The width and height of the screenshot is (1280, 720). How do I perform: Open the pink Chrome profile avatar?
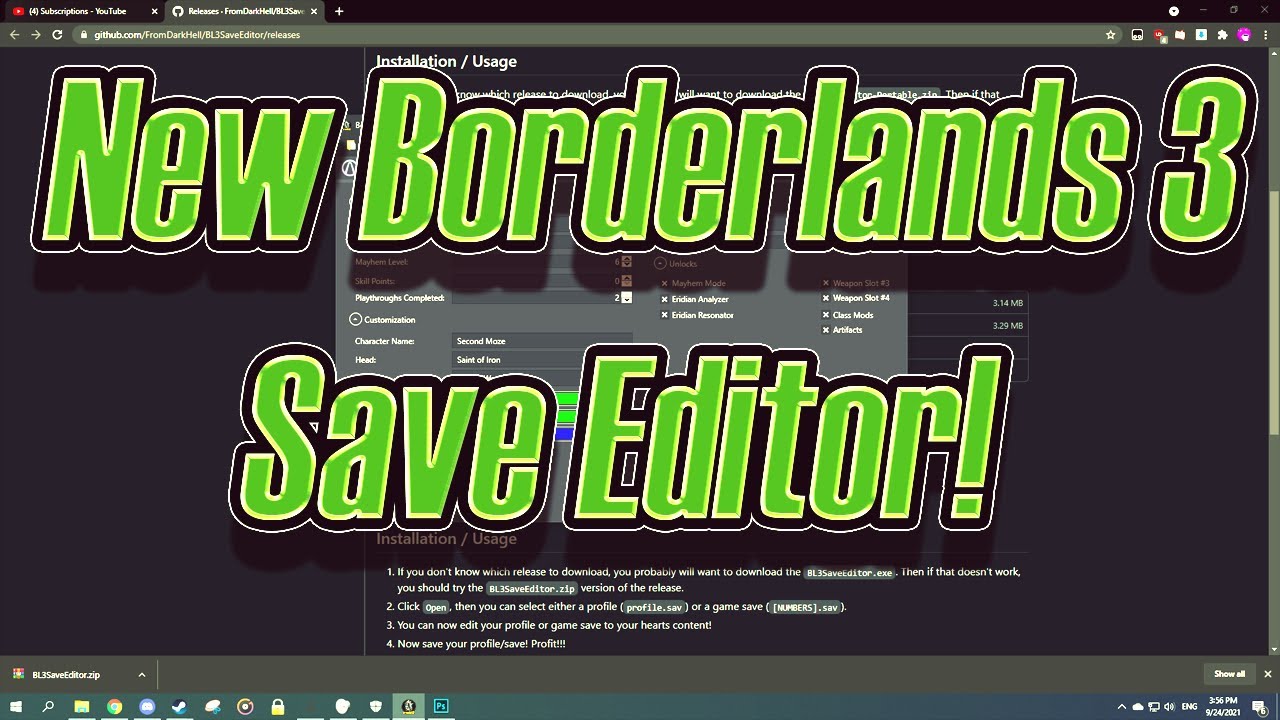click(1244, 34)
